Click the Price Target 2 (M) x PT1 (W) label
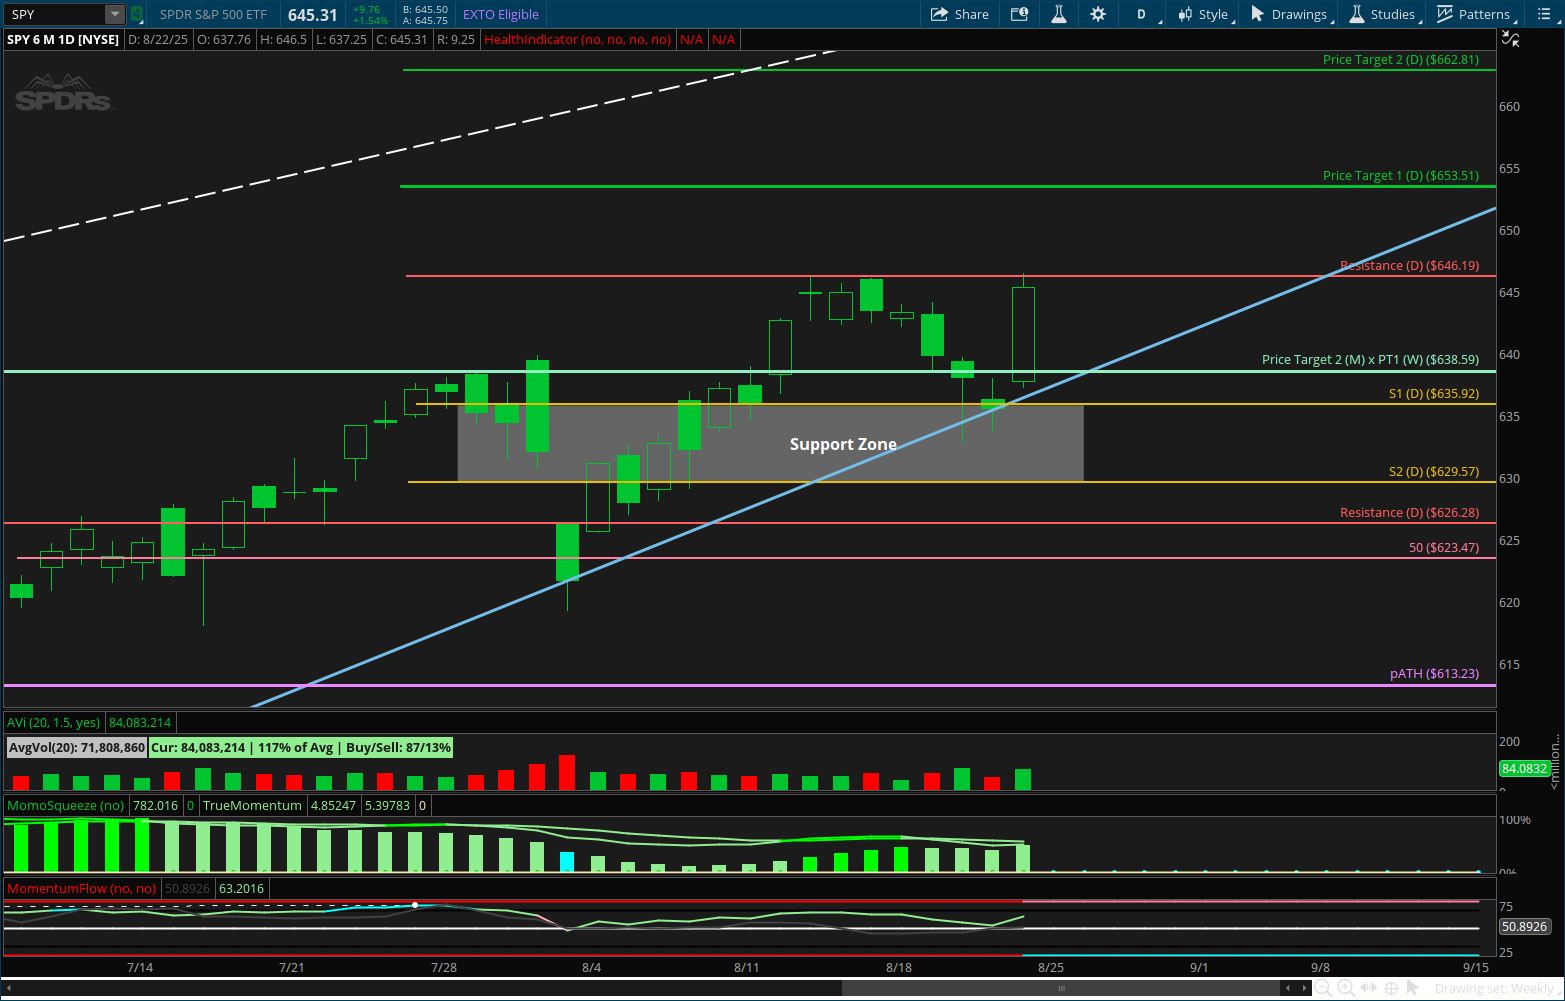 (1370, 360)
